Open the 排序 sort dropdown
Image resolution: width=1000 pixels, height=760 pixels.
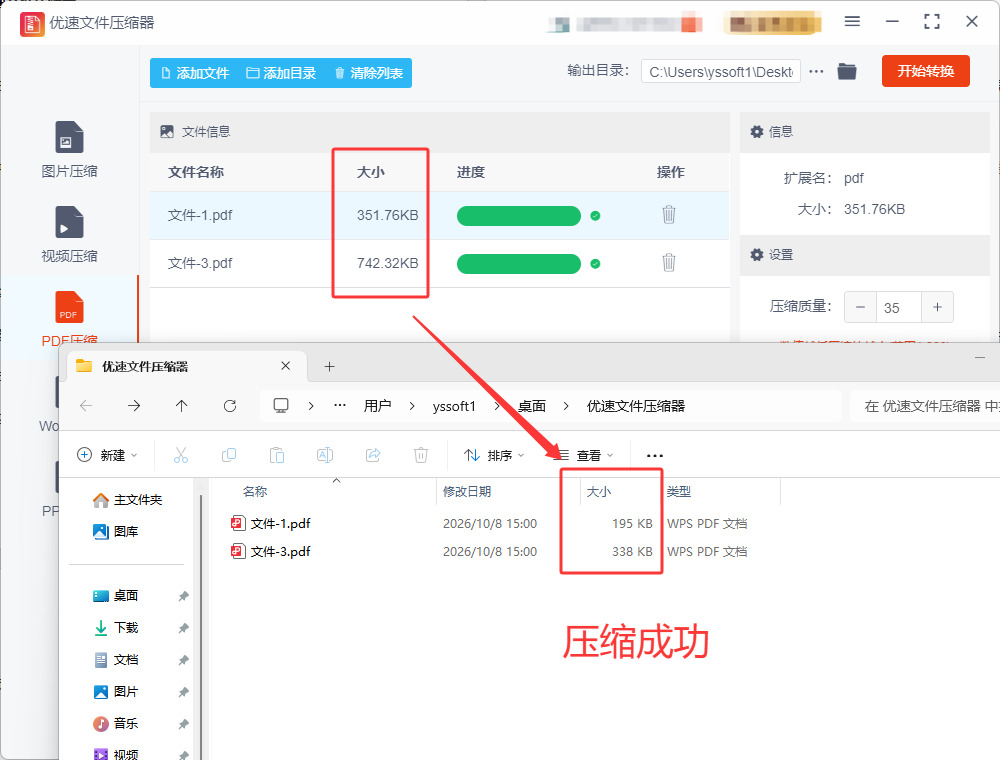click(x=494, y=455)
